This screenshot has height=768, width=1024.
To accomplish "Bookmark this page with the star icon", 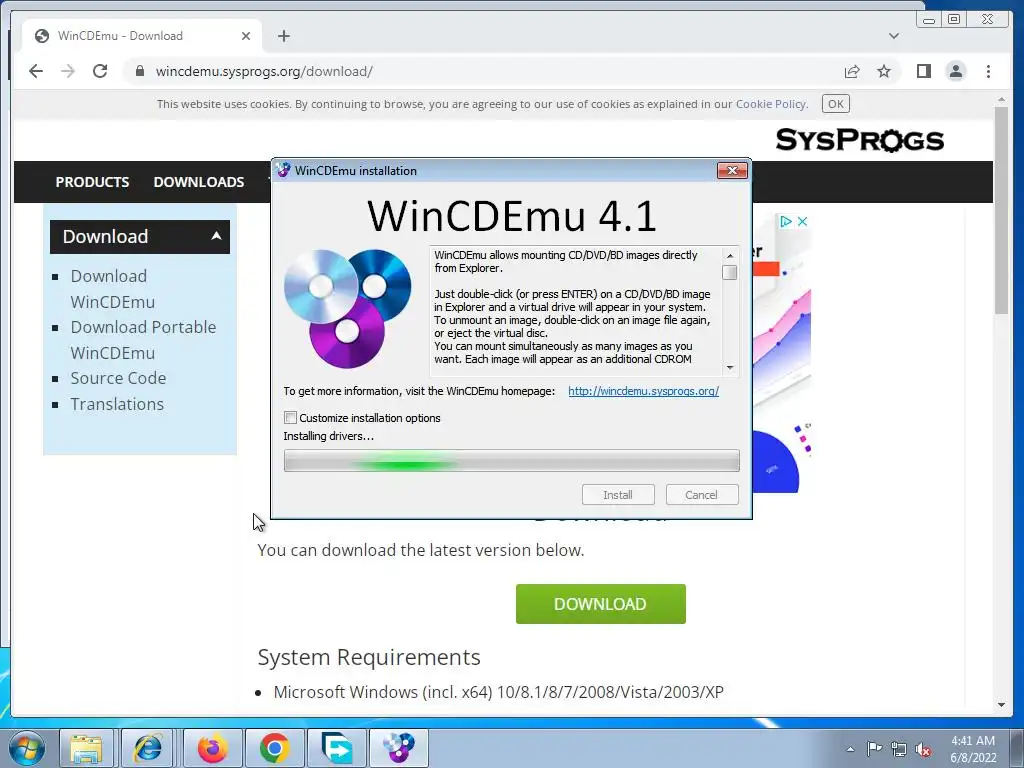I will [884, 71].
